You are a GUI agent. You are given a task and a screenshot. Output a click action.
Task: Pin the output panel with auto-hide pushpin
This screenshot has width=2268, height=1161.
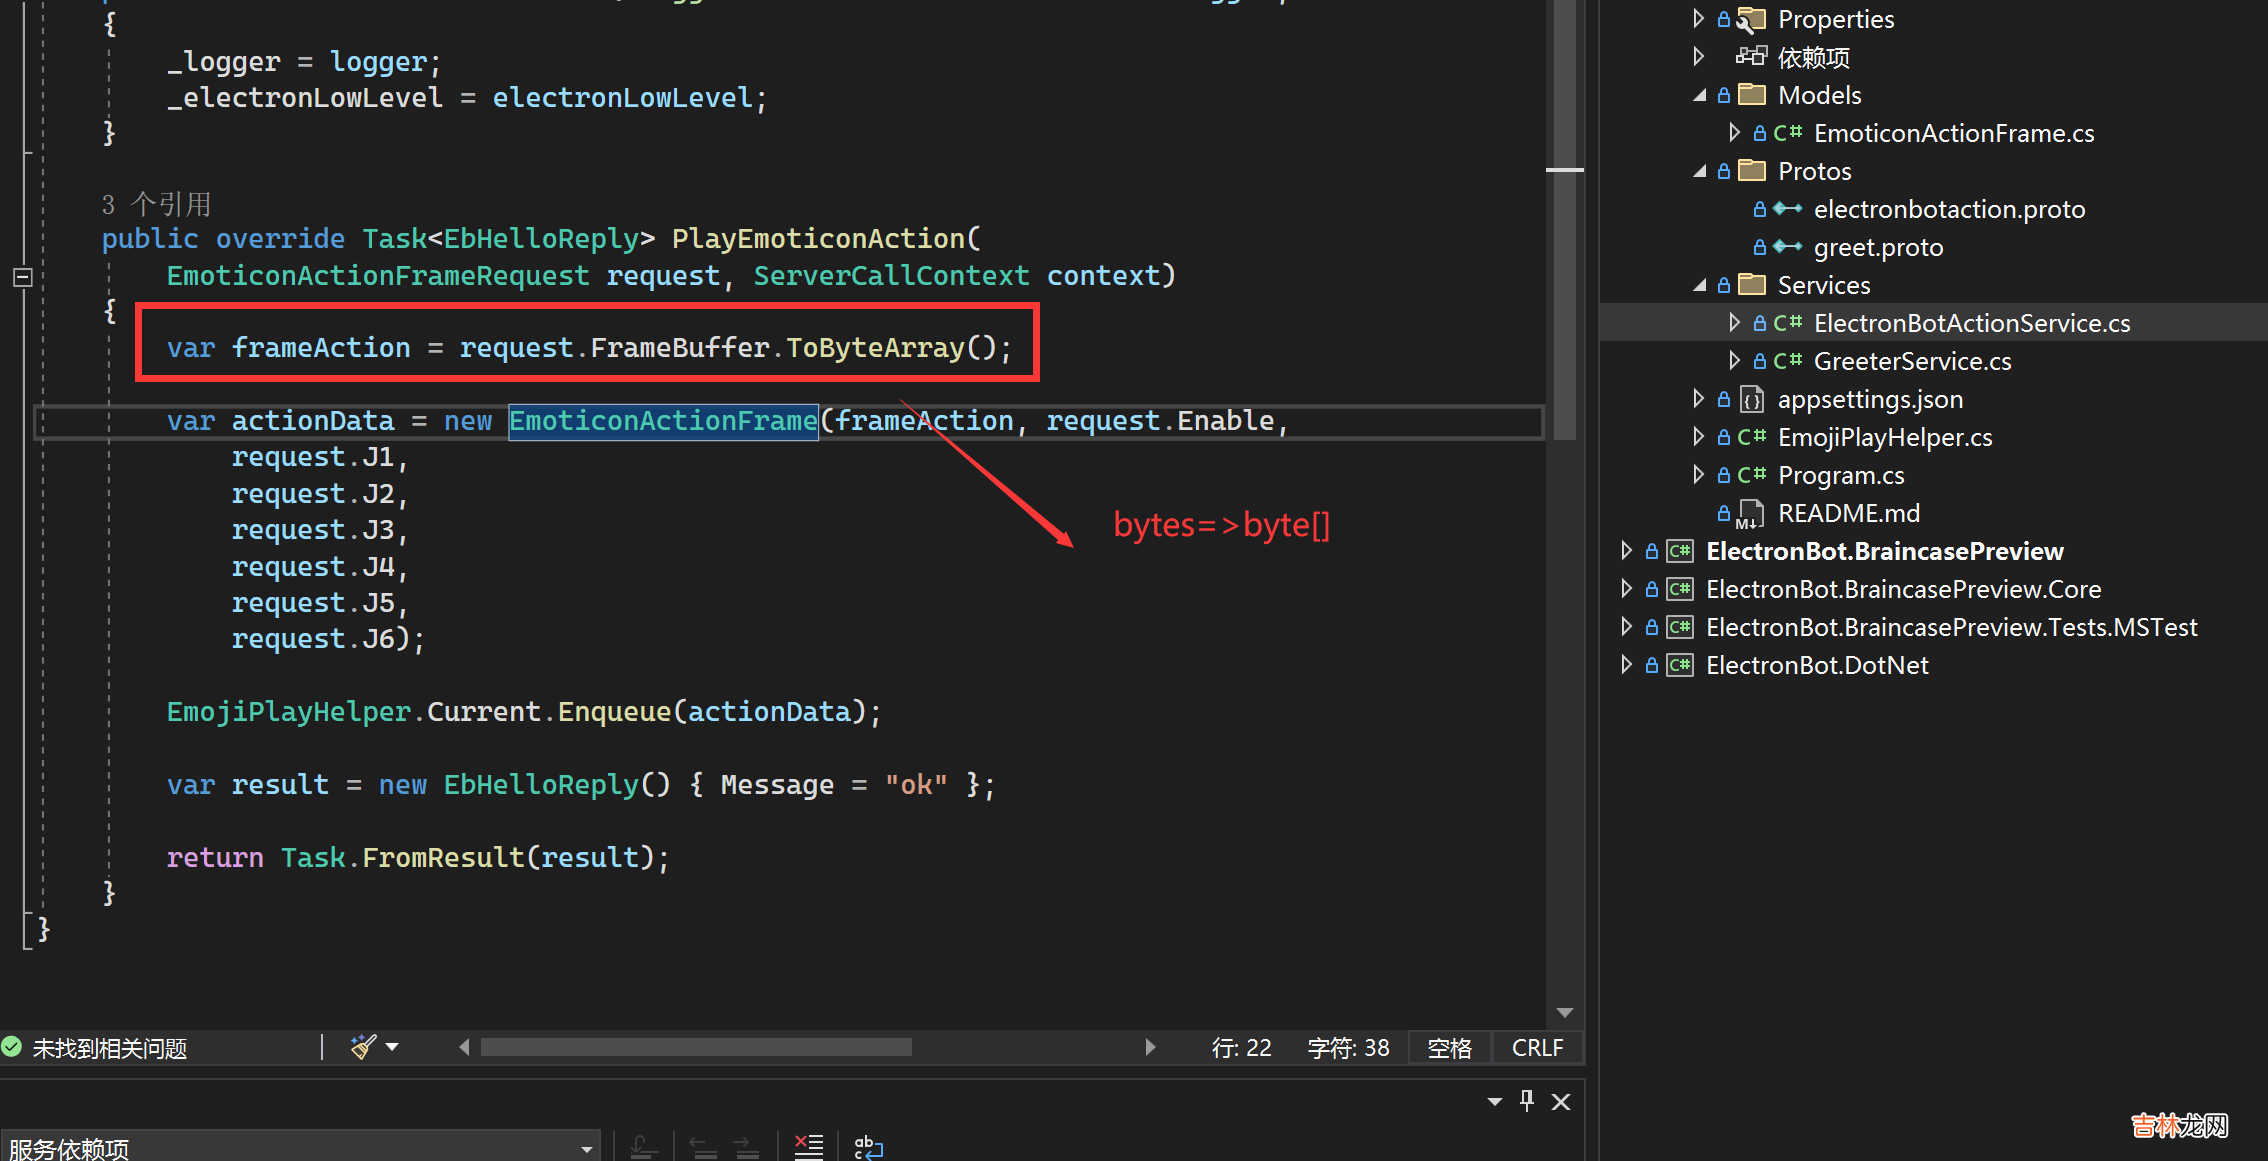(x=1527, y=1101)
